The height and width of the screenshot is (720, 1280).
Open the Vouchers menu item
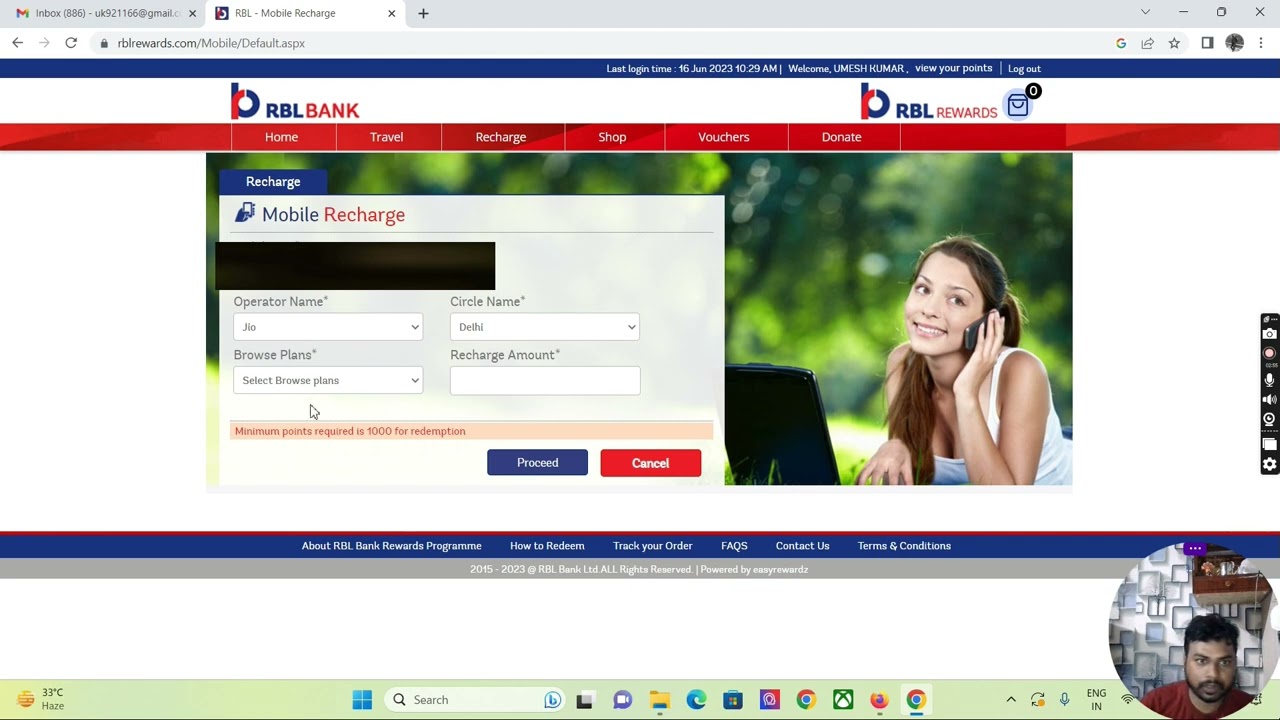[x=724, y=137]
